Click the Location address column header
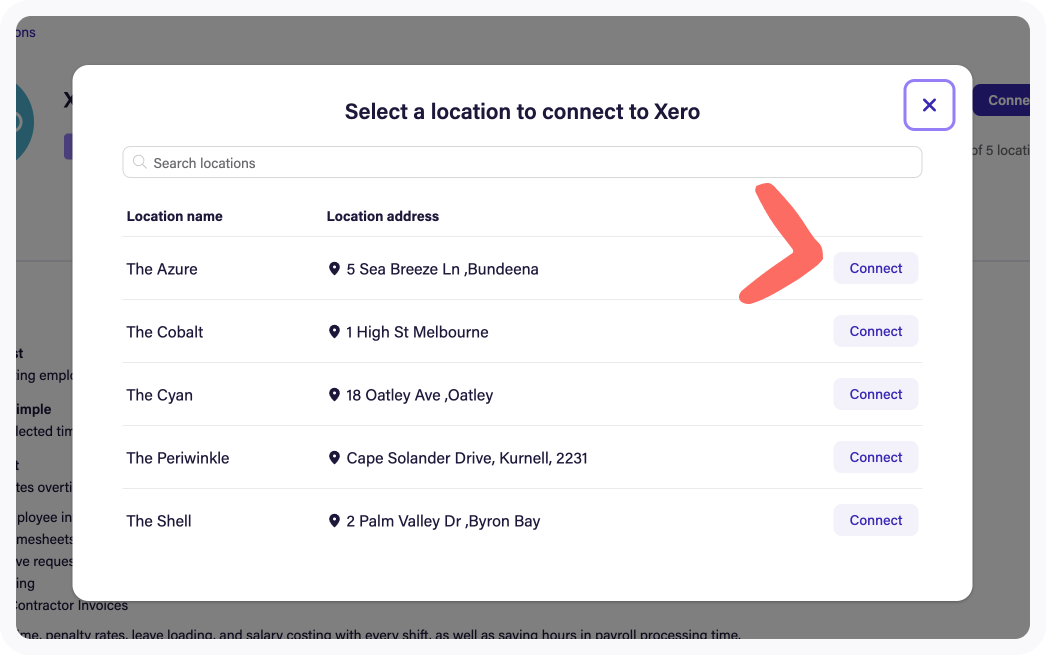 tap(383, 216)
